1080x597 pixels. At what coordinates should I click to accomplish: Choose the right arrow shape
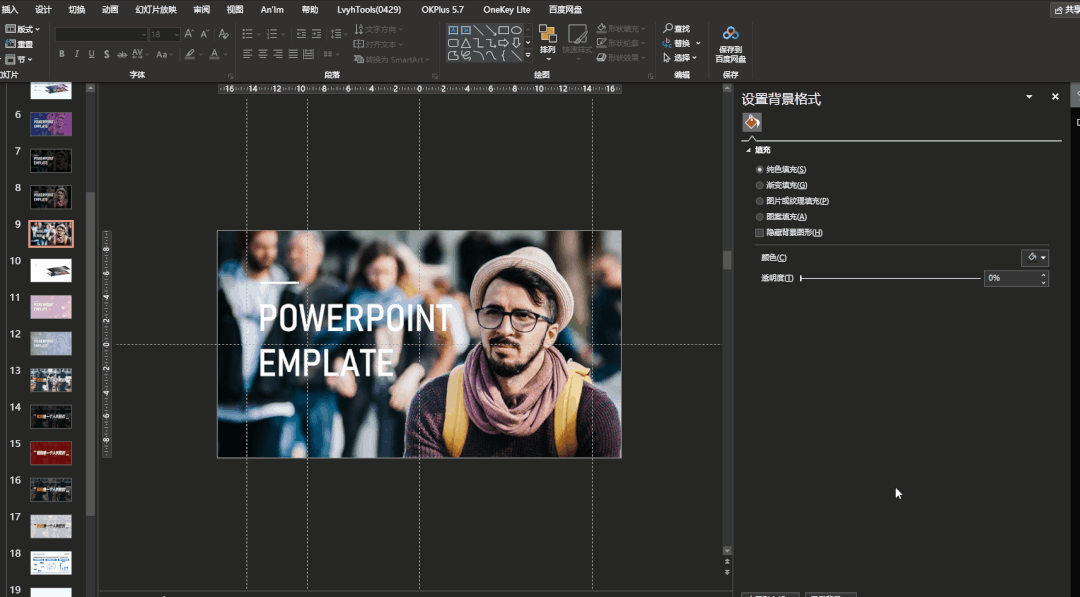point(503,43)
